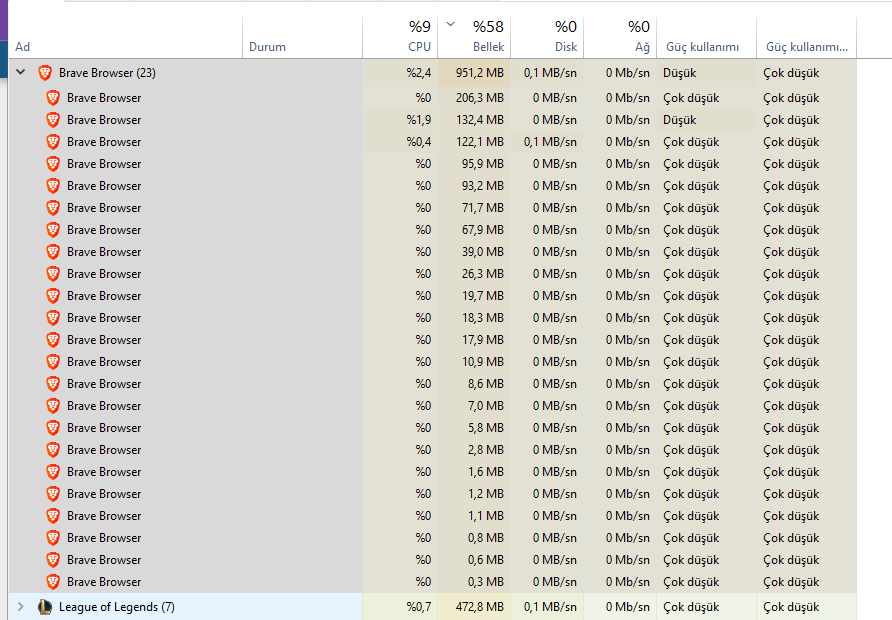Click the Brave icon of the 39,0 MB process
The image size is (892, 620).
(53, 252)
